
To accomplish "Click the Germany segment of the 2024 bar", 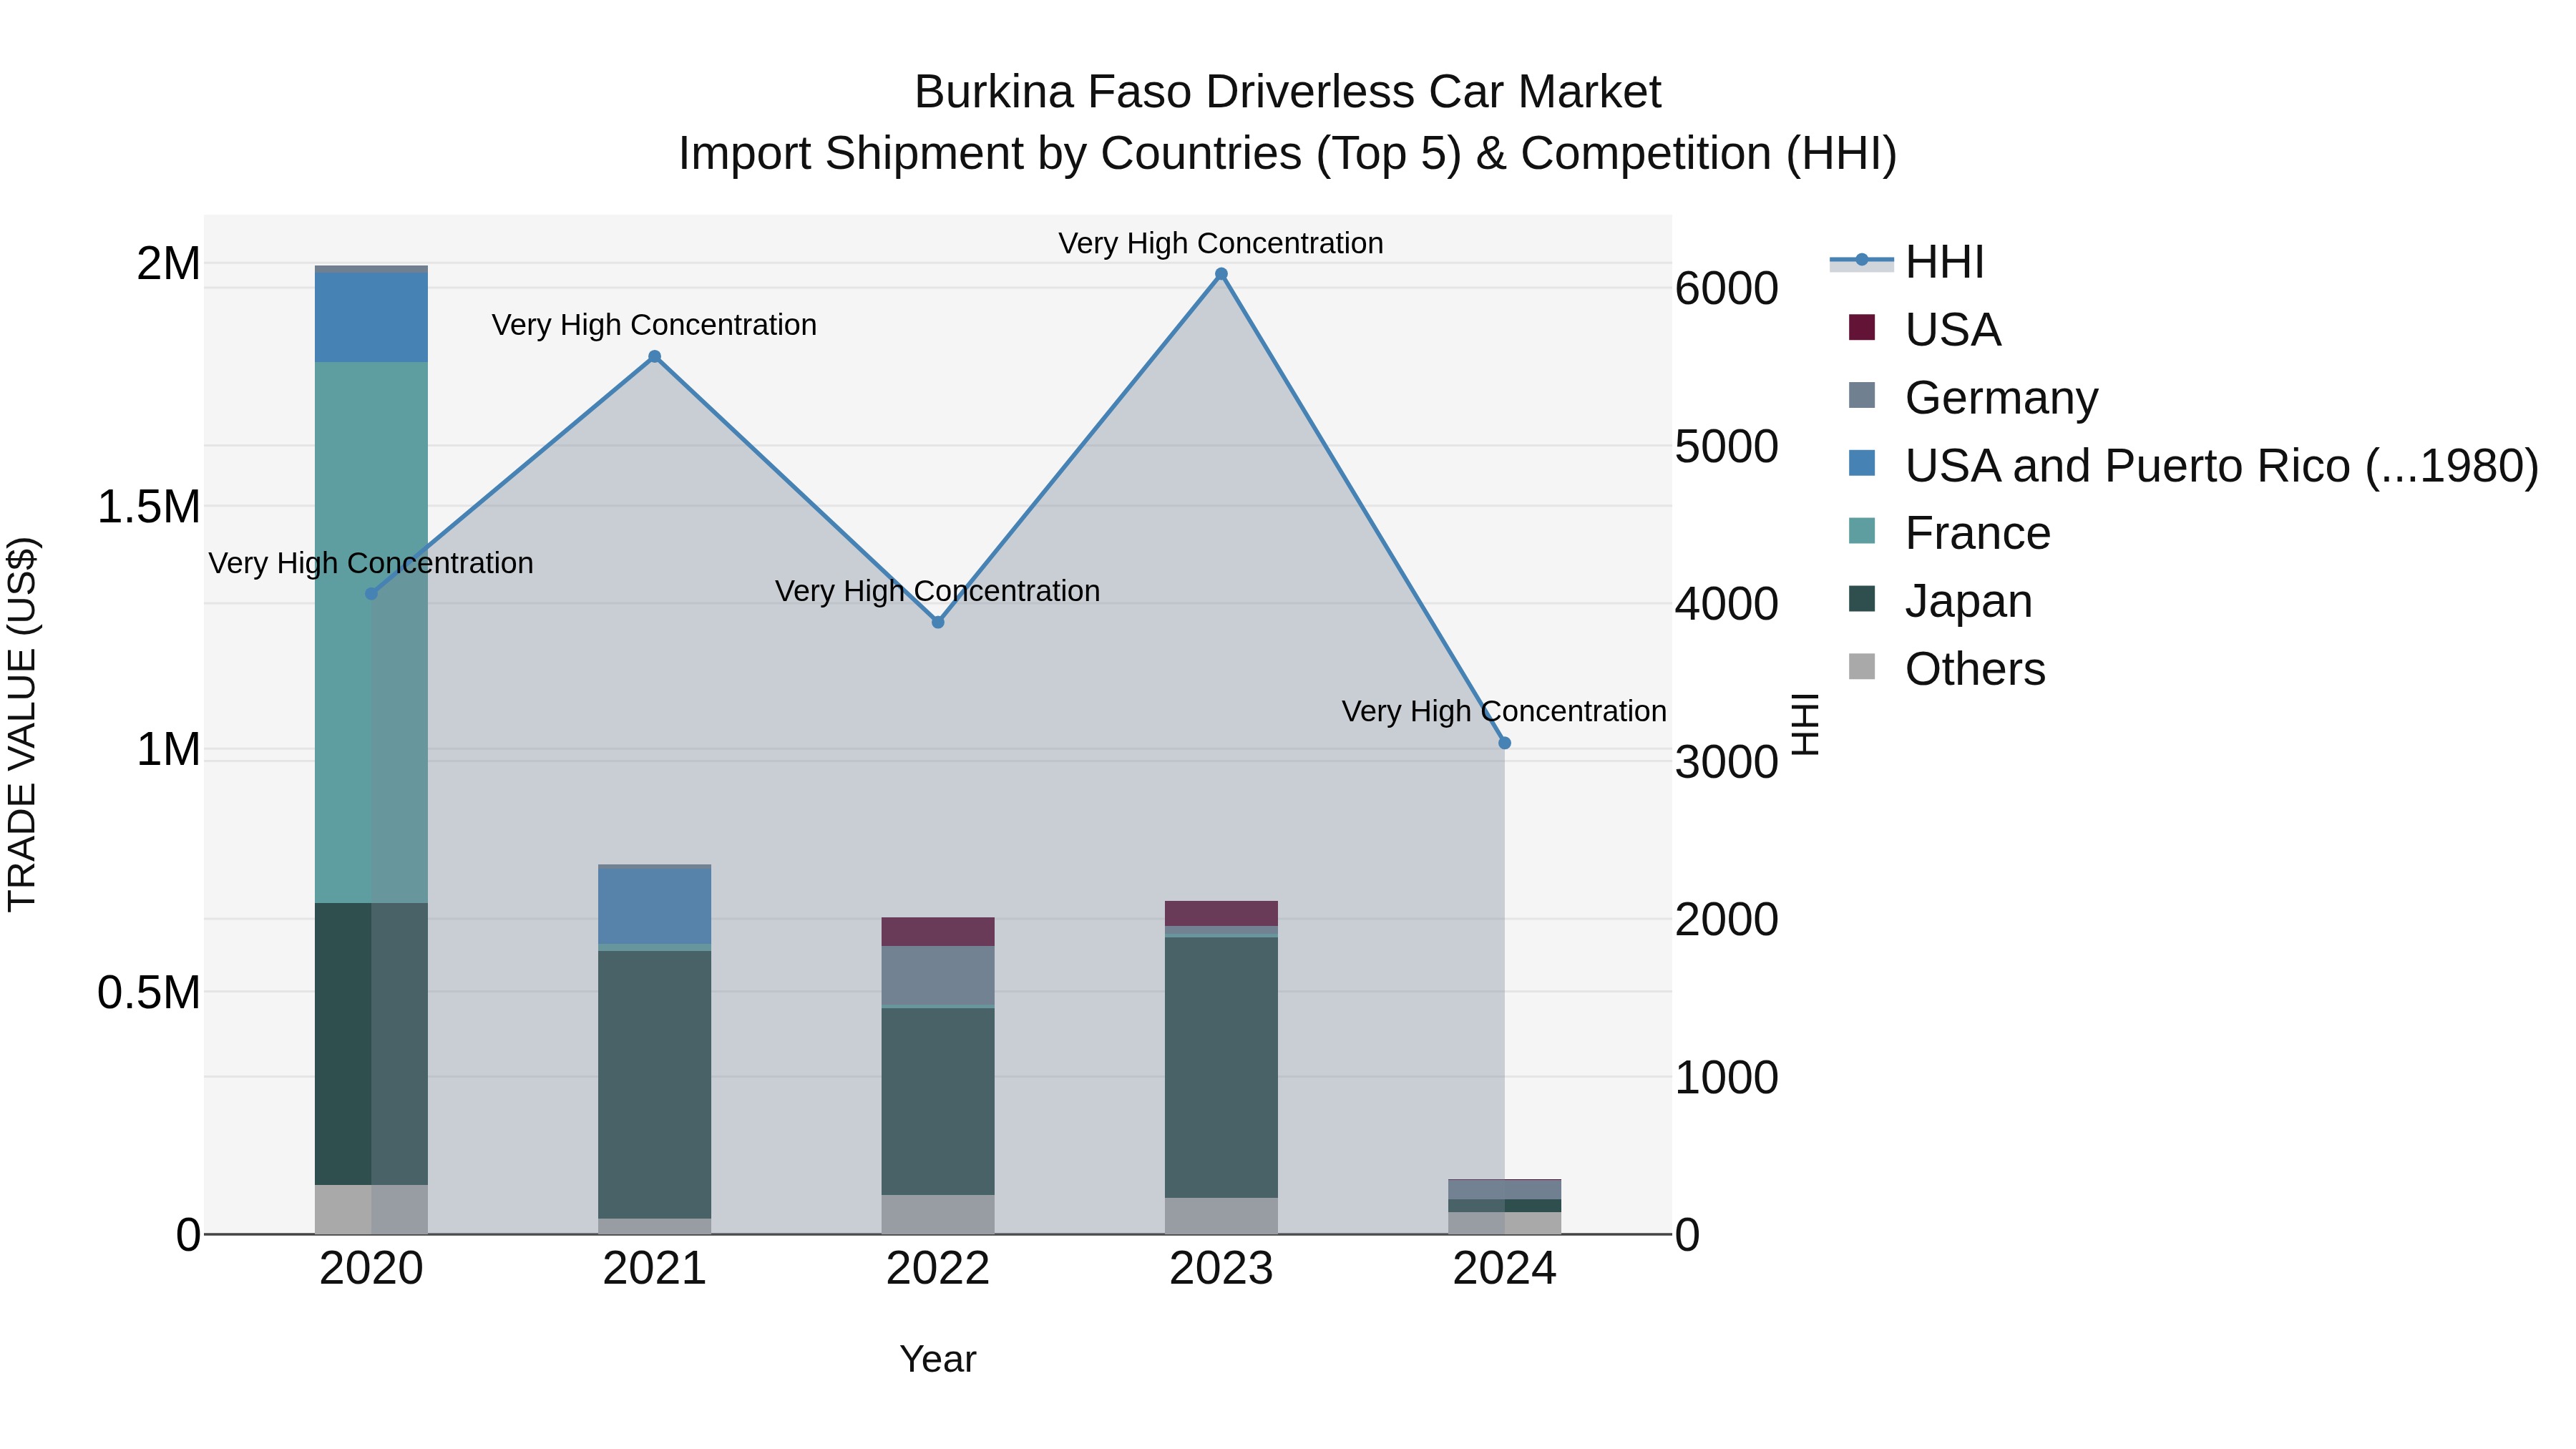I will (1505, 1190).
